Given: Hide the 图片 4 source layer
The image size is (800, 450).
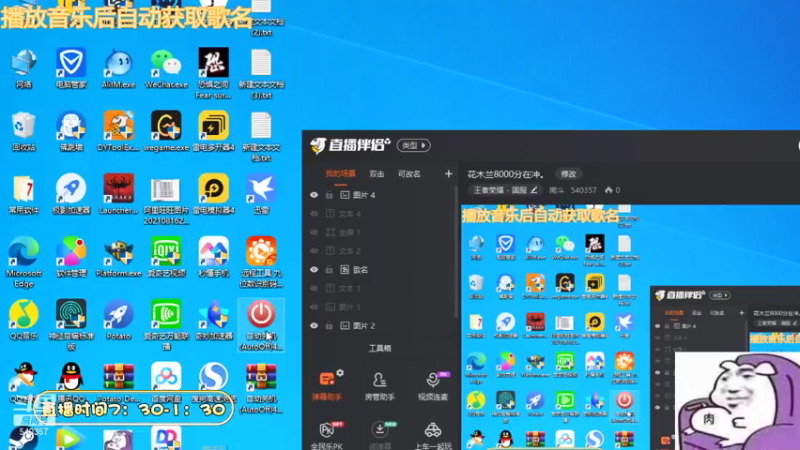Looking at the screenshot, I should pyautogui.click(x=314, y=195).
